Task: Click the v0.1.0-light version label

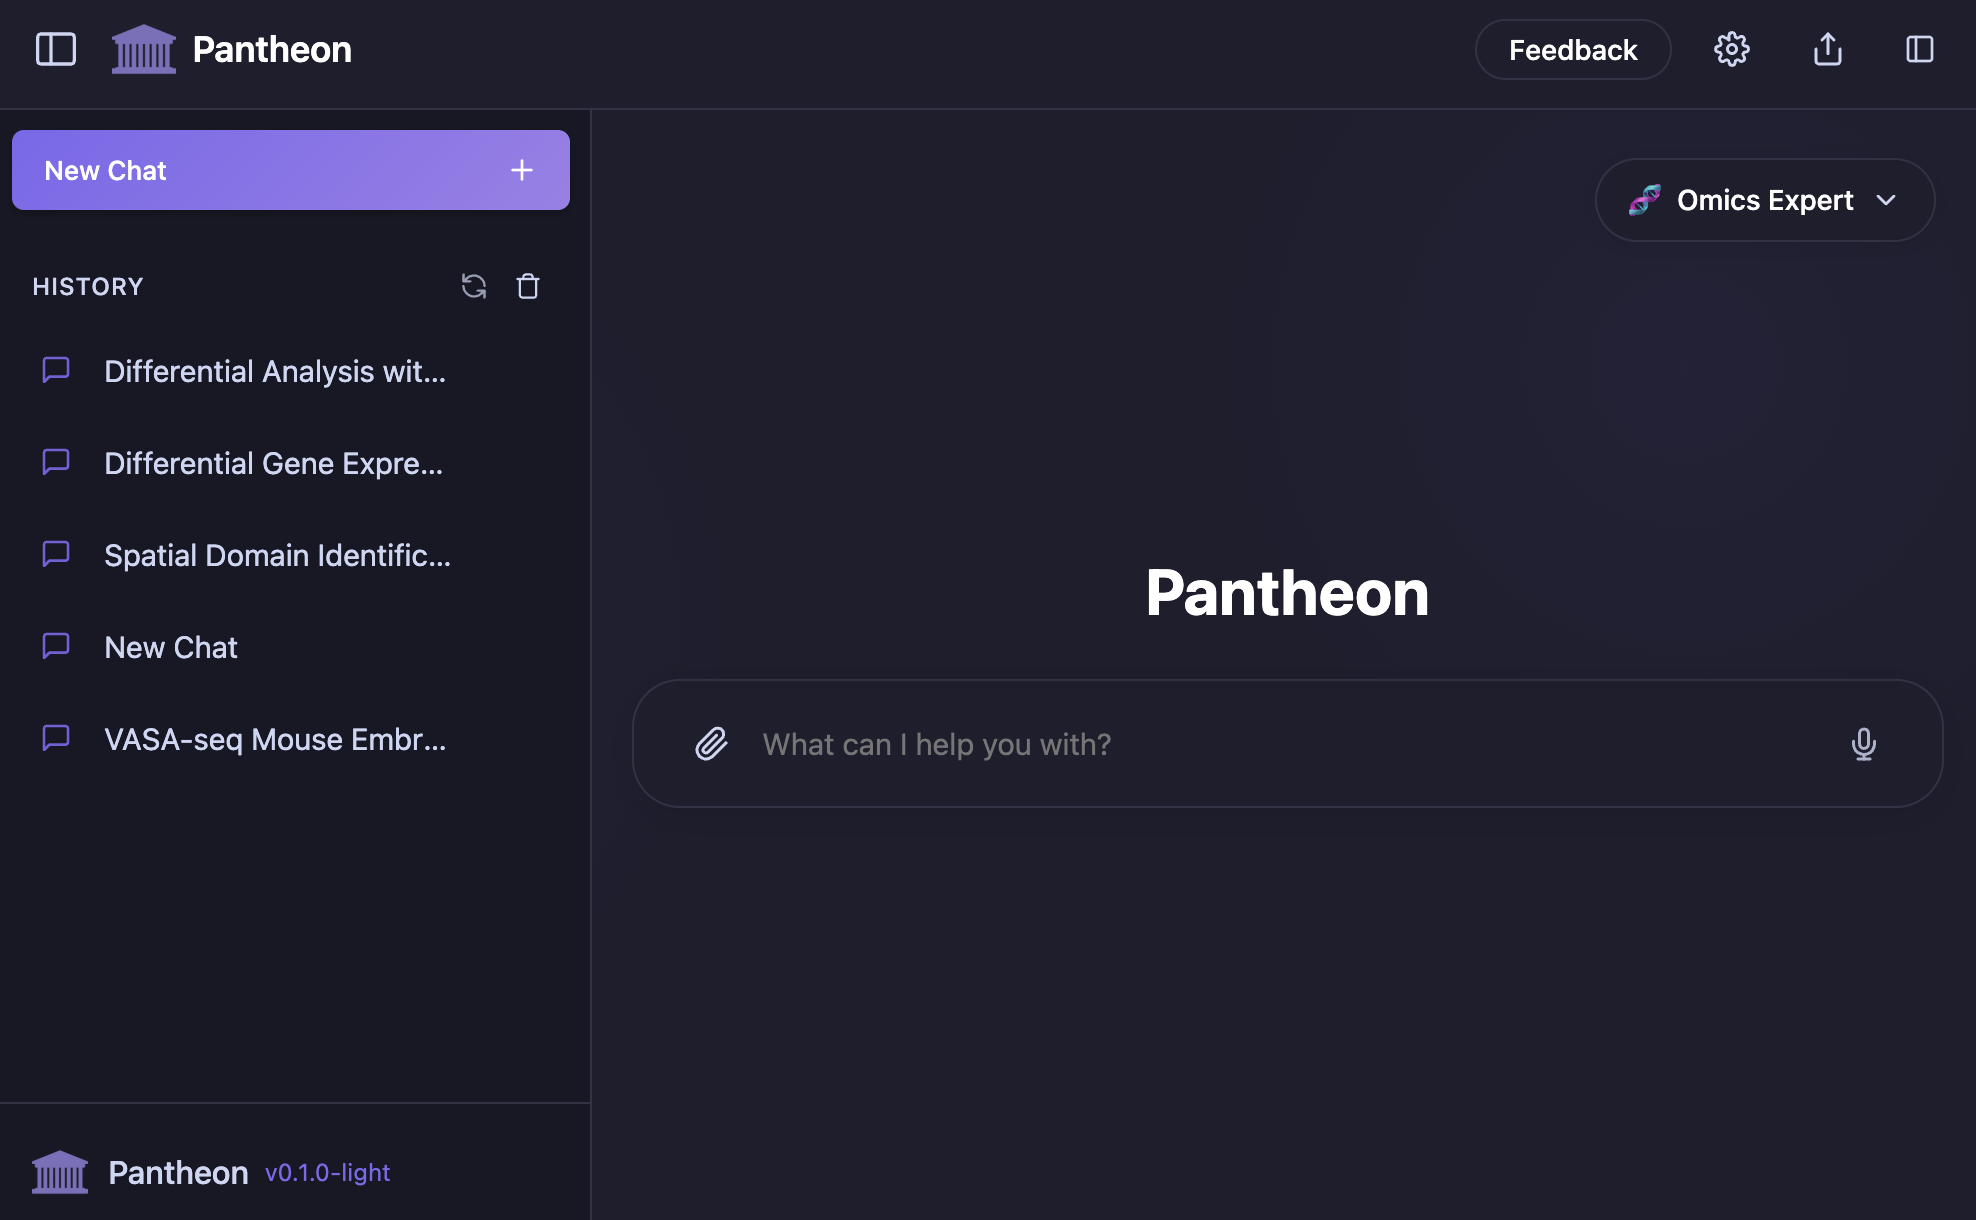Action: coord(327,1172)
